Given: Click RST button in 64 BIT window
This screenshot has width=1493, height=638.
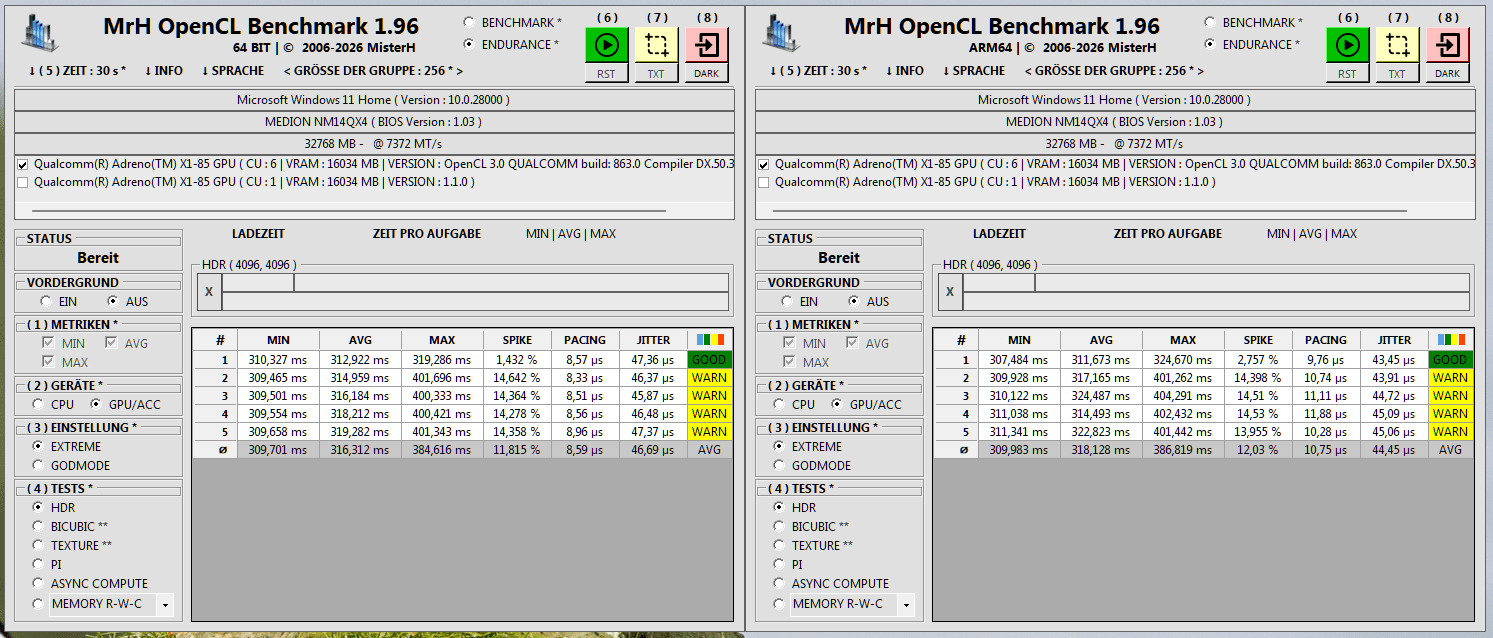Looking at the screenshot, I should 606,74.
